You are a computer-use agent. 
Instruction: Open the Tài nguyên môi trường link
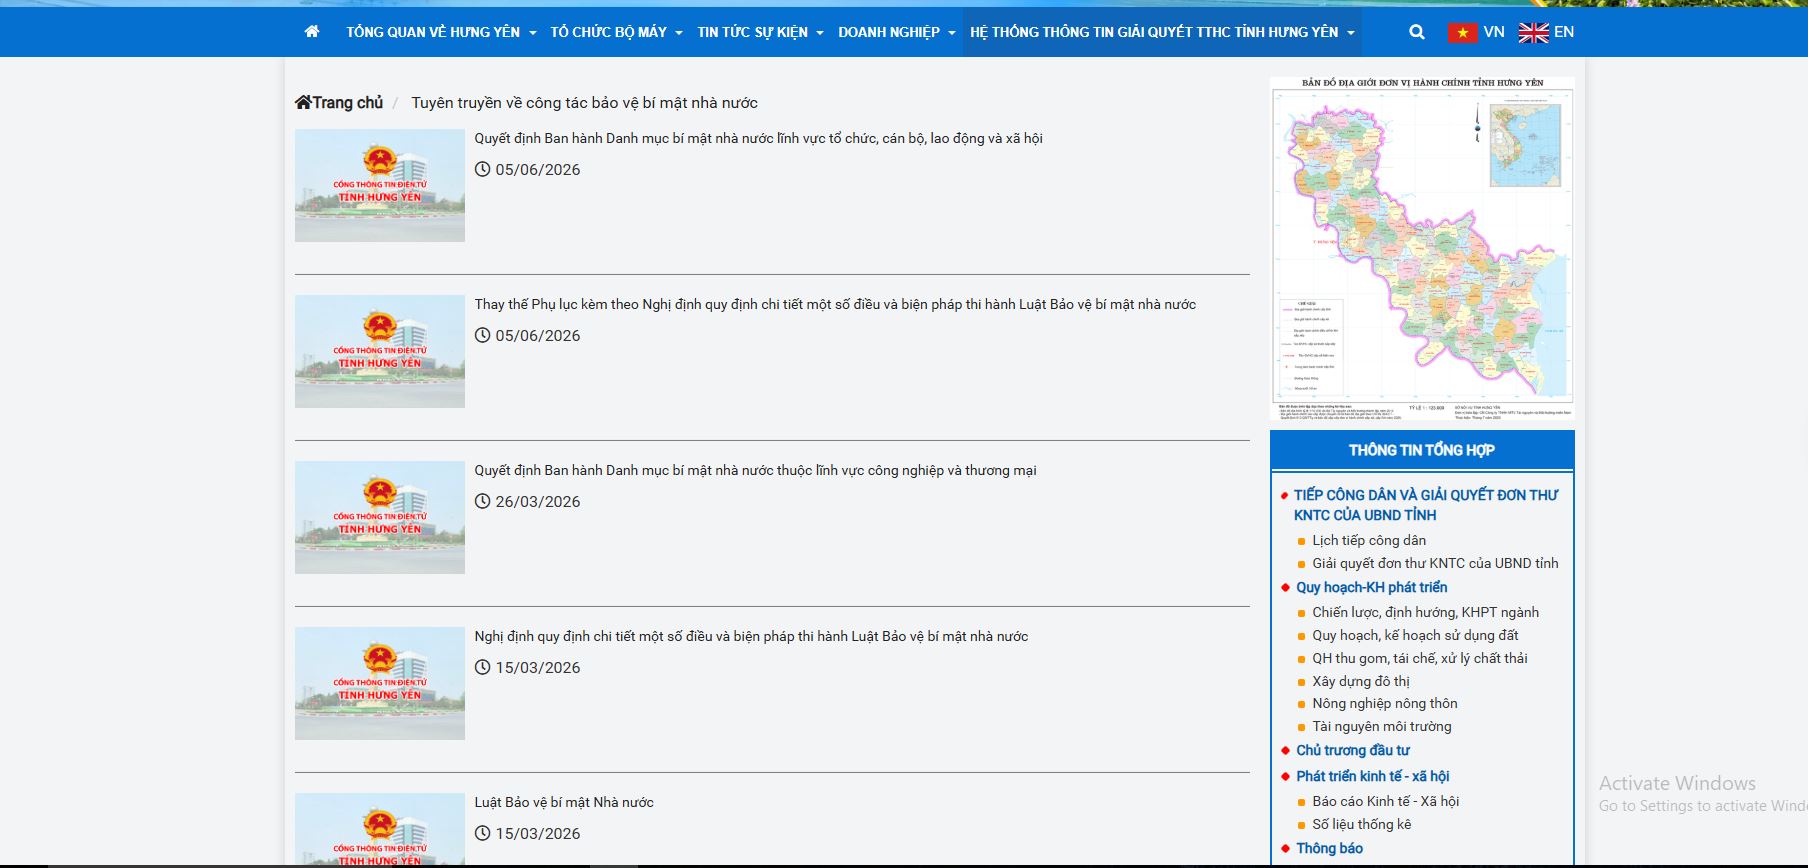point(1382,726)
